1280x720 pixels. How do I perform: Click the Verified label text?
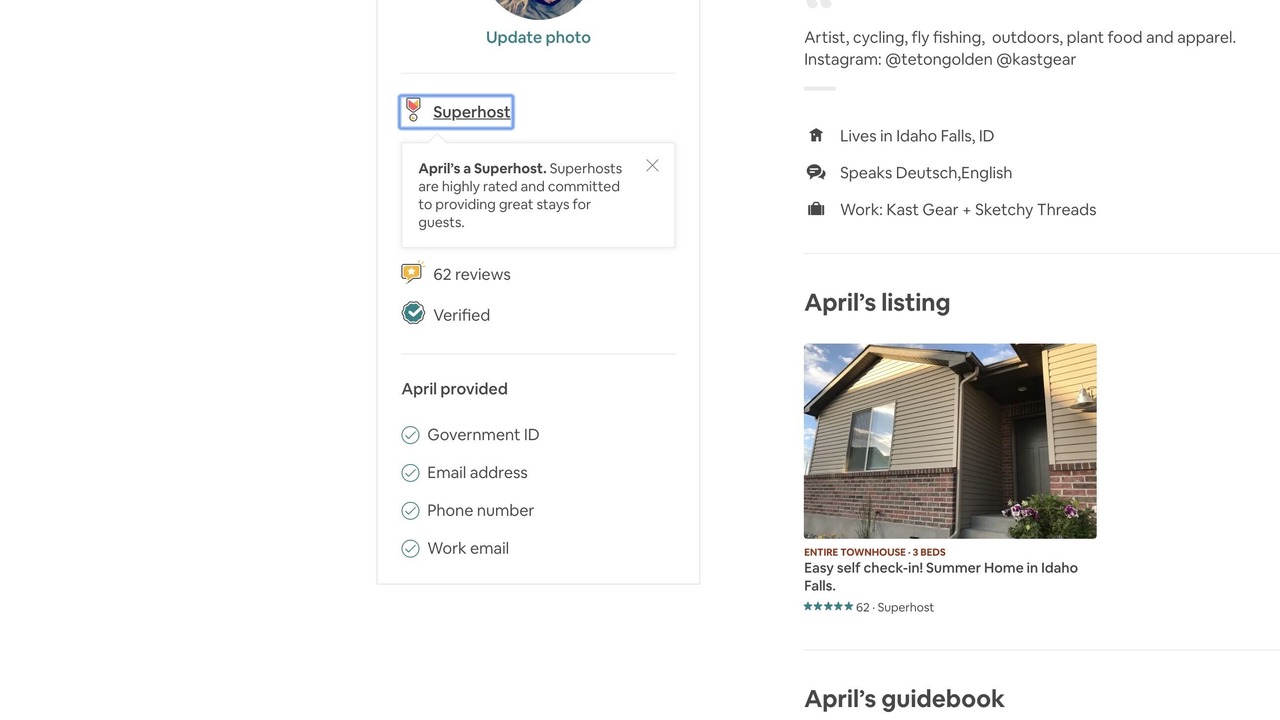point(461,315)
